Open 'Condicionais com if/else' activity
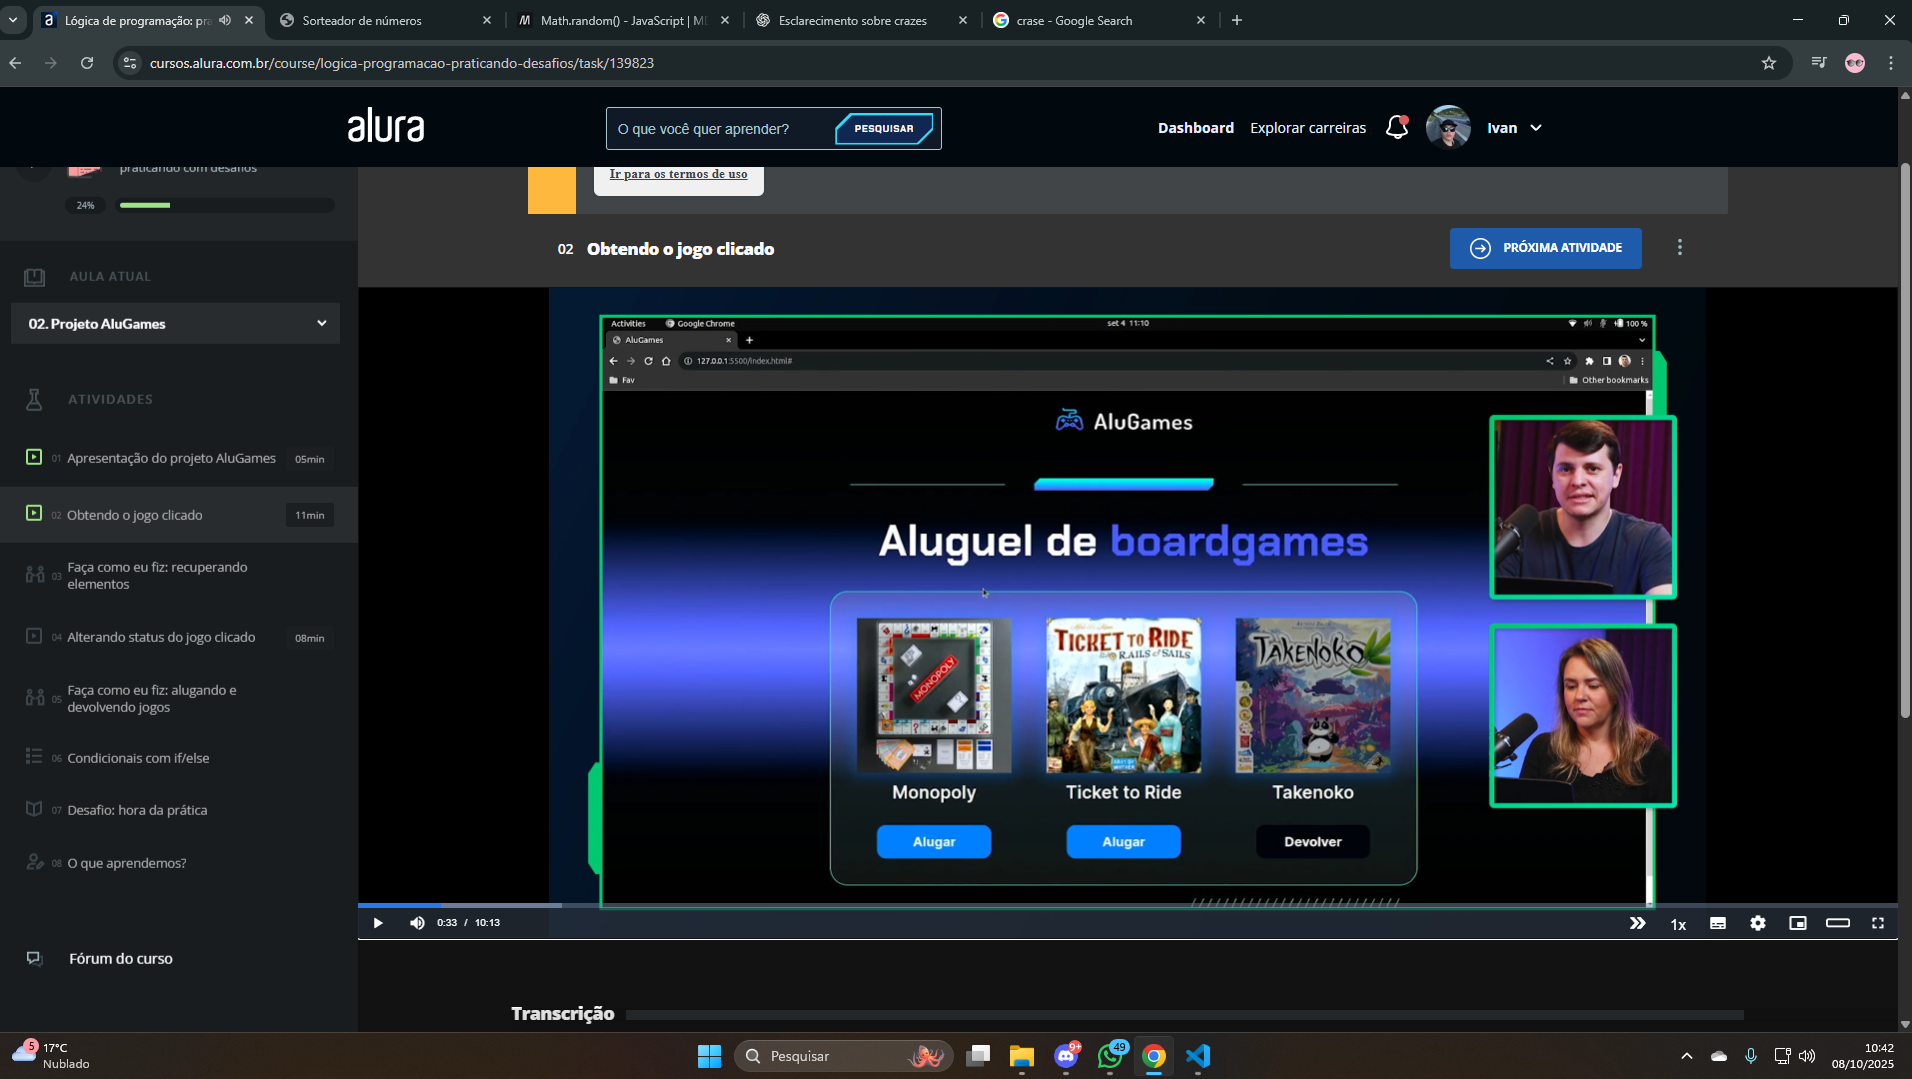 138,758
